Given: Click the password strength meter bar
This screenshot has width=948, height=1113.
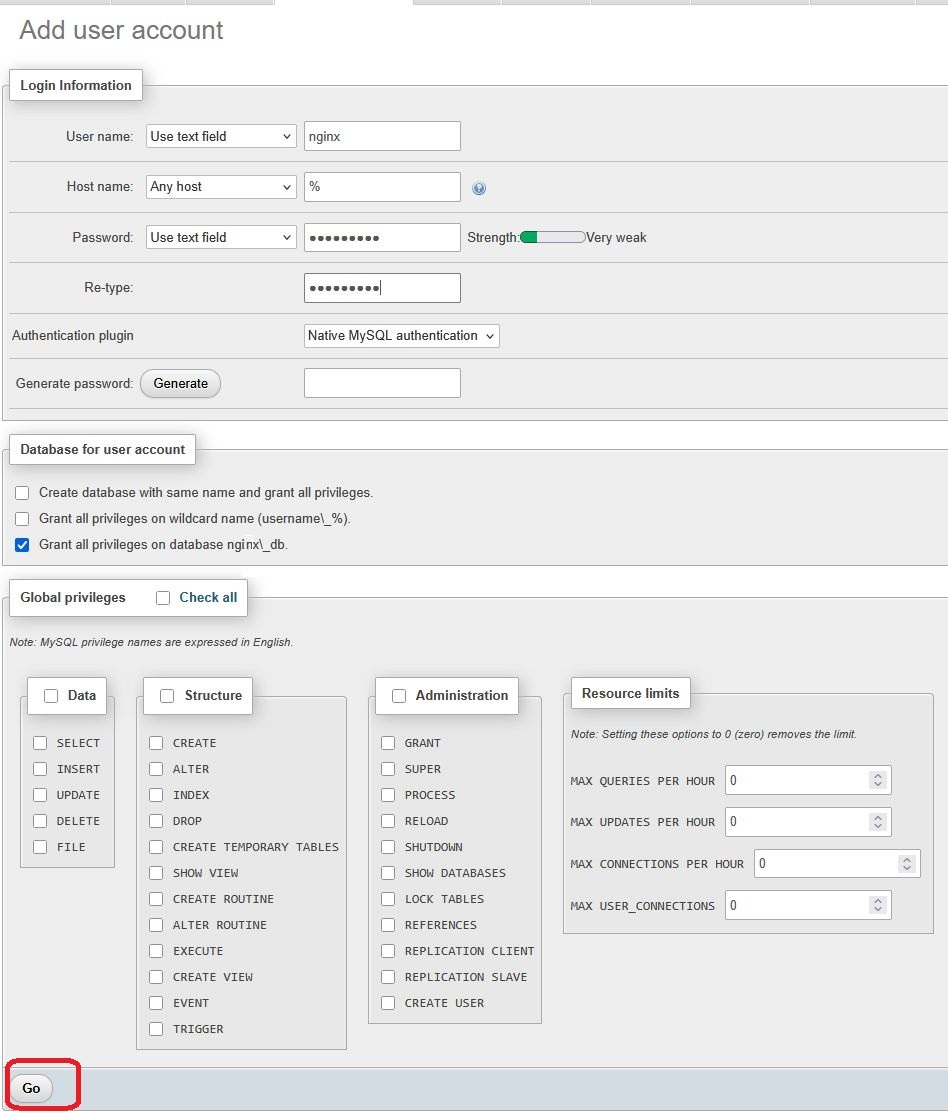Looking at the screenshot, I should (552, 238).
